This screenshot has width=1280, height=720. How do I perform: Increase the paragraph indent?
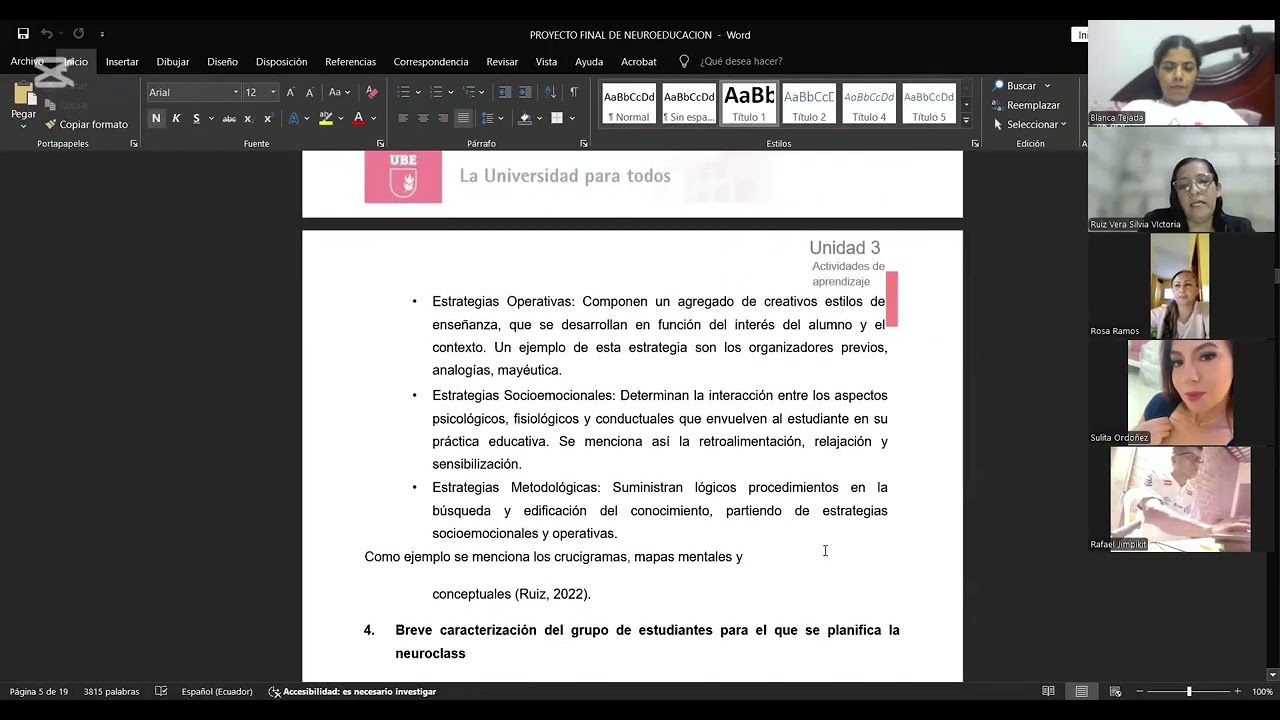pyautogui.click(x=525, y=92)
